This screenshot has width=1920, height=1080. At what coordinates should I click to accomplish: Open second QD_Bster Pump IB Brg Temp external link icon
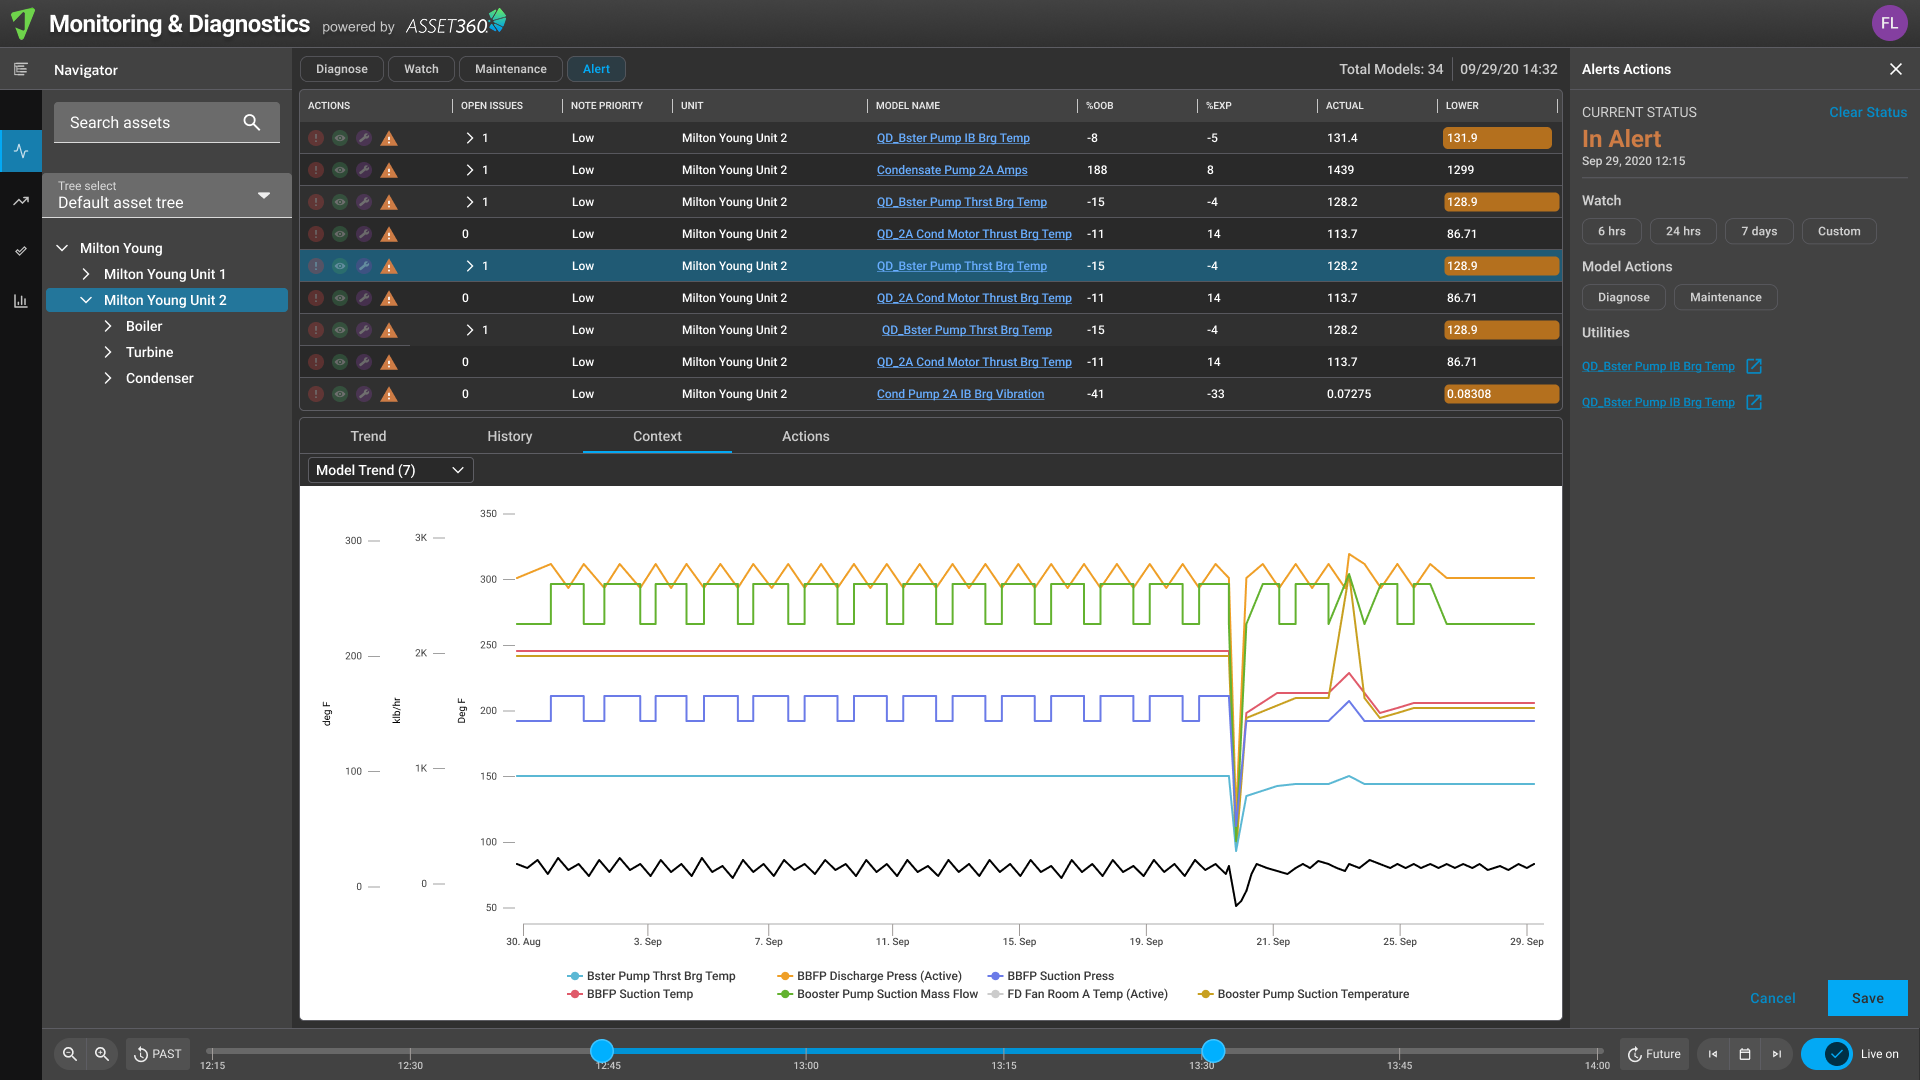1754,402
